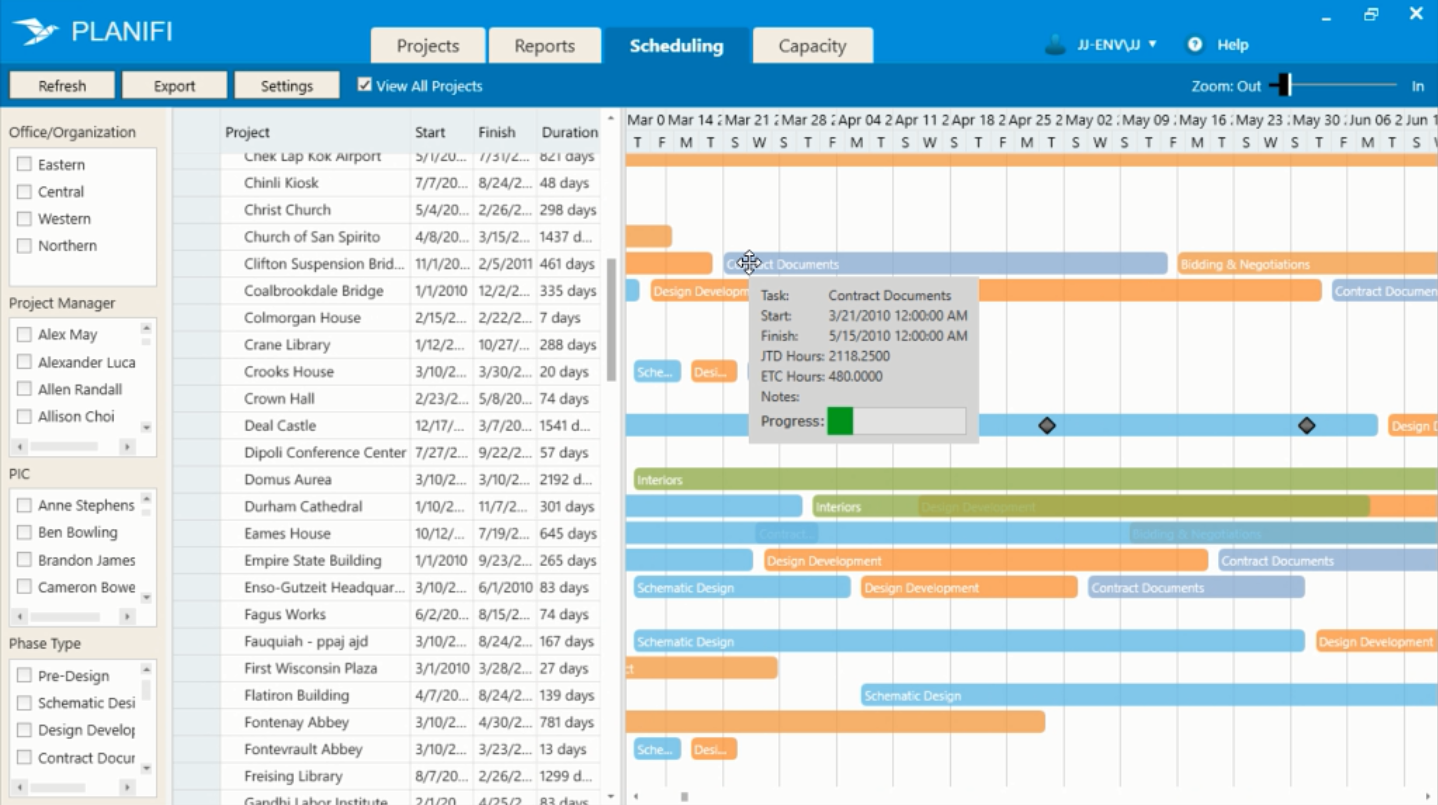This screenshot has height=805, width=1438.
Task: Check the Contract Documents phase type checkbox
Action: coord(24,758)
